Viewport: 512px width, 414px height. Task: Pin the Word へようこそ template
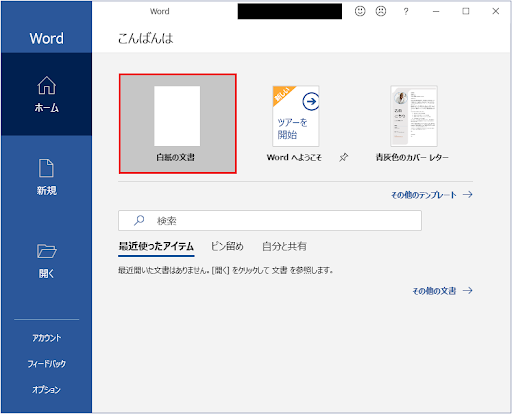[343, 157]
